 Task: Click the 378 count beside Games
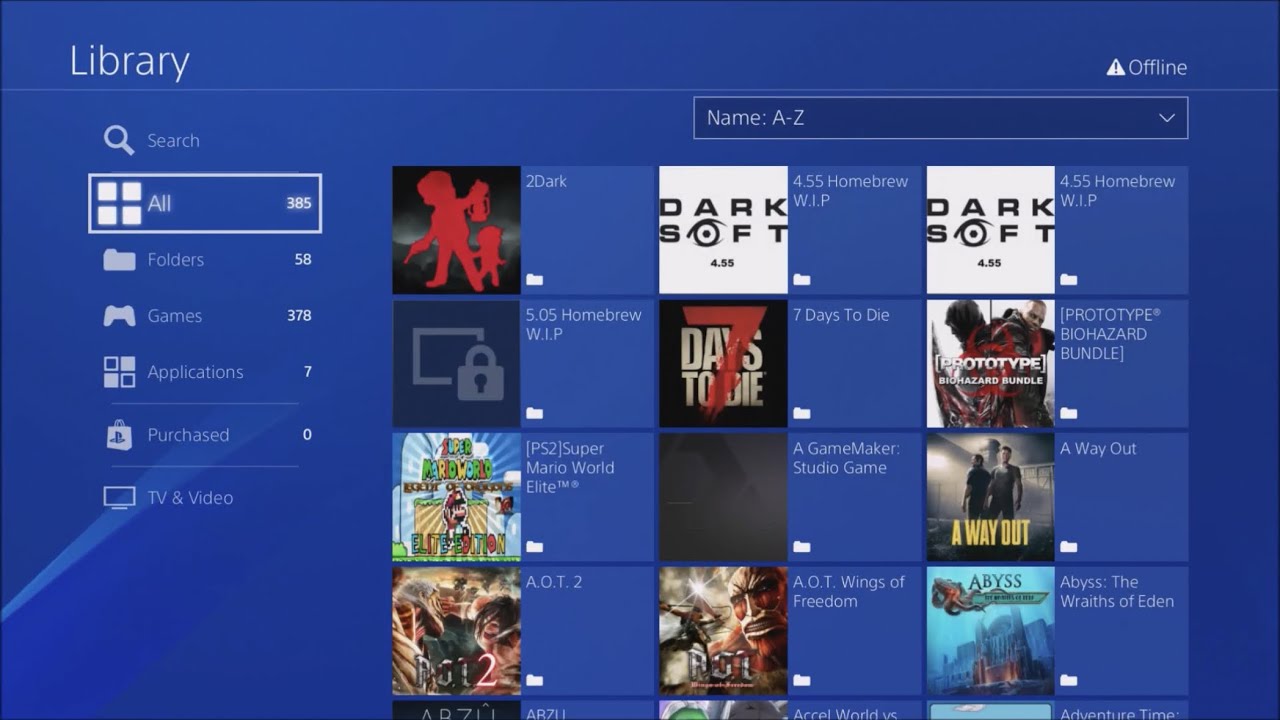click(x=299, y=316)
